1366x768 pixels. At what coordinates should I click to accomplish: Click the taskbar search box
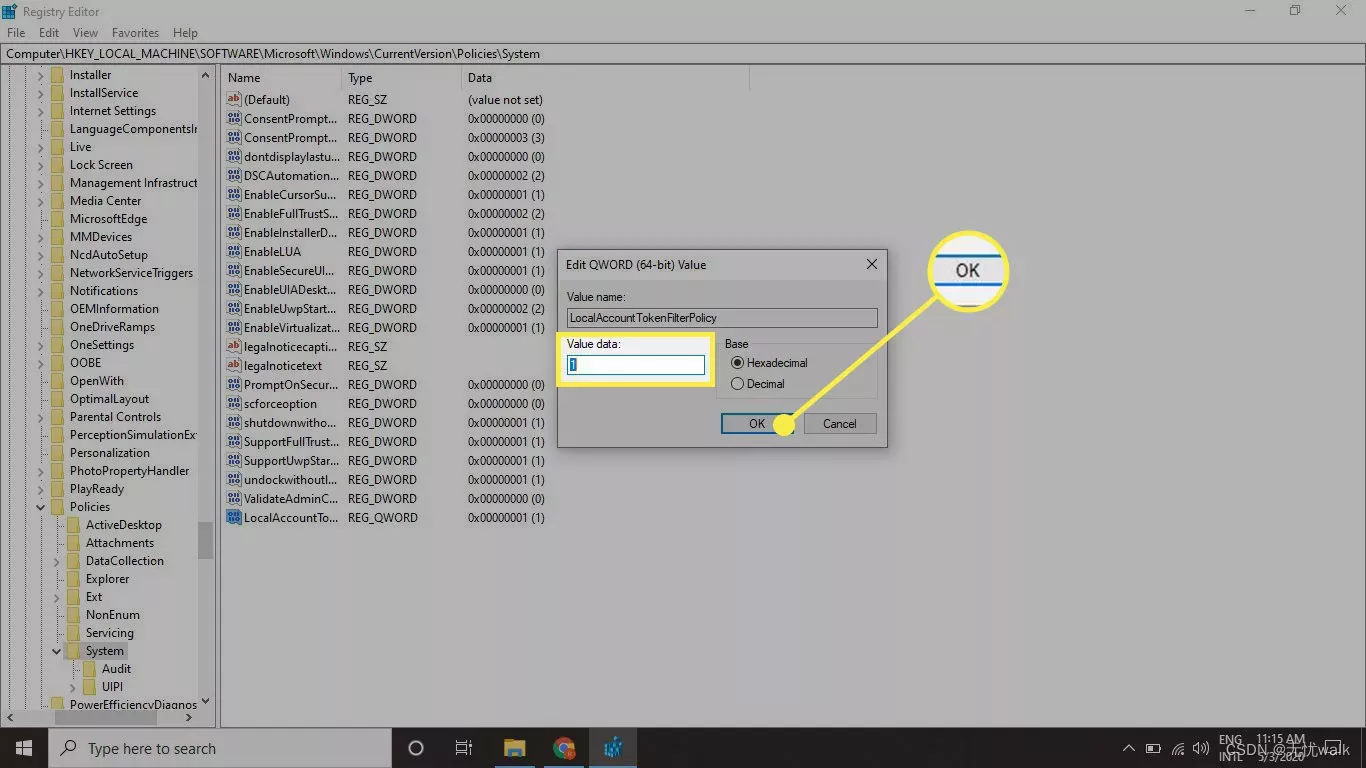[x=220, y=748]
